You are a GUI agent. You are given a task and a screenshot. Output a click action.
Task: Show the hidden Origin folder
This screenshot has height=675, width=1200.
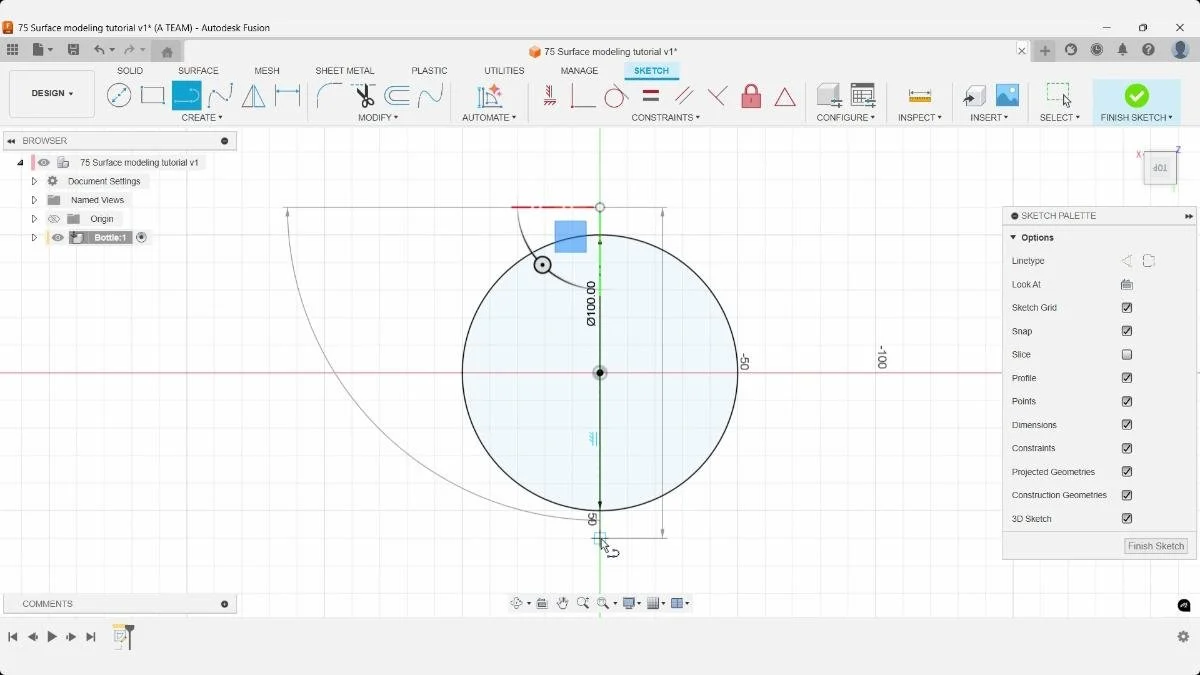pos(55,219)
